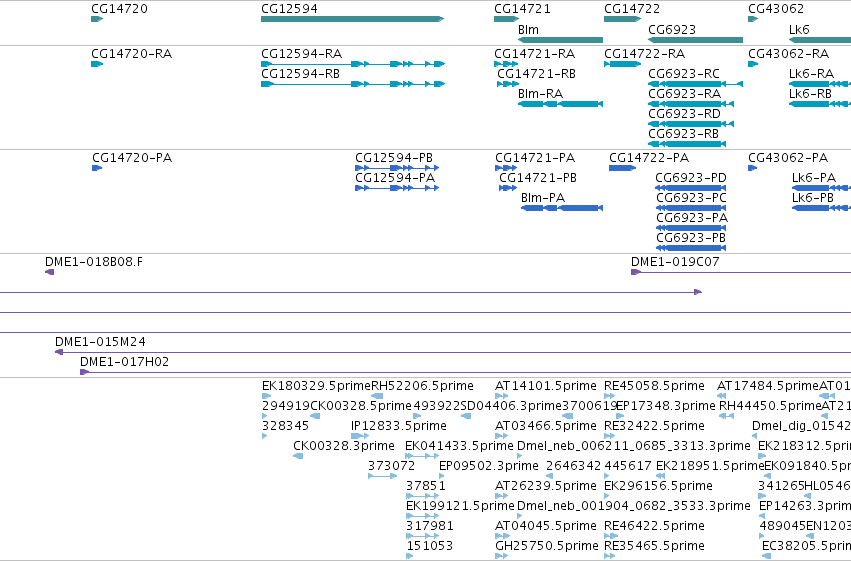Select the CG14720-RA transcript
The image size is (851, 561).
(x=97, y=64)
